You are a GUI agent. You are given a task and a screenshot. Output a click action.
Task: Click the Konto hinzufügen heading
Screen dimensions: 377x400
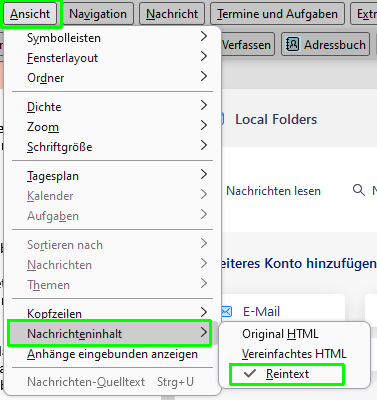coord(298,263)
